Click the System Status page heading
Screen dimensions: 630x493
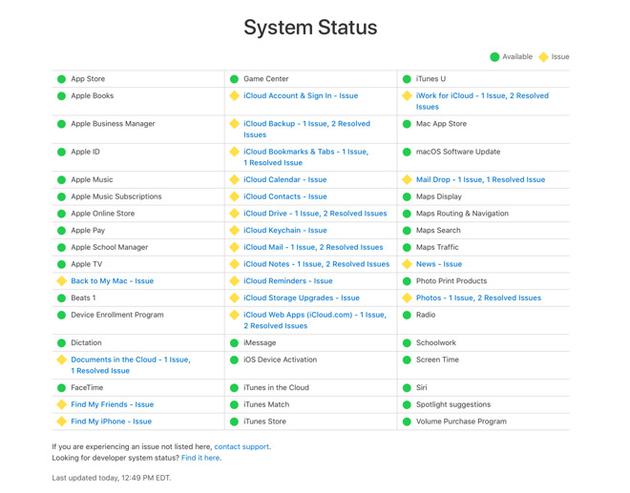point(311,27)
